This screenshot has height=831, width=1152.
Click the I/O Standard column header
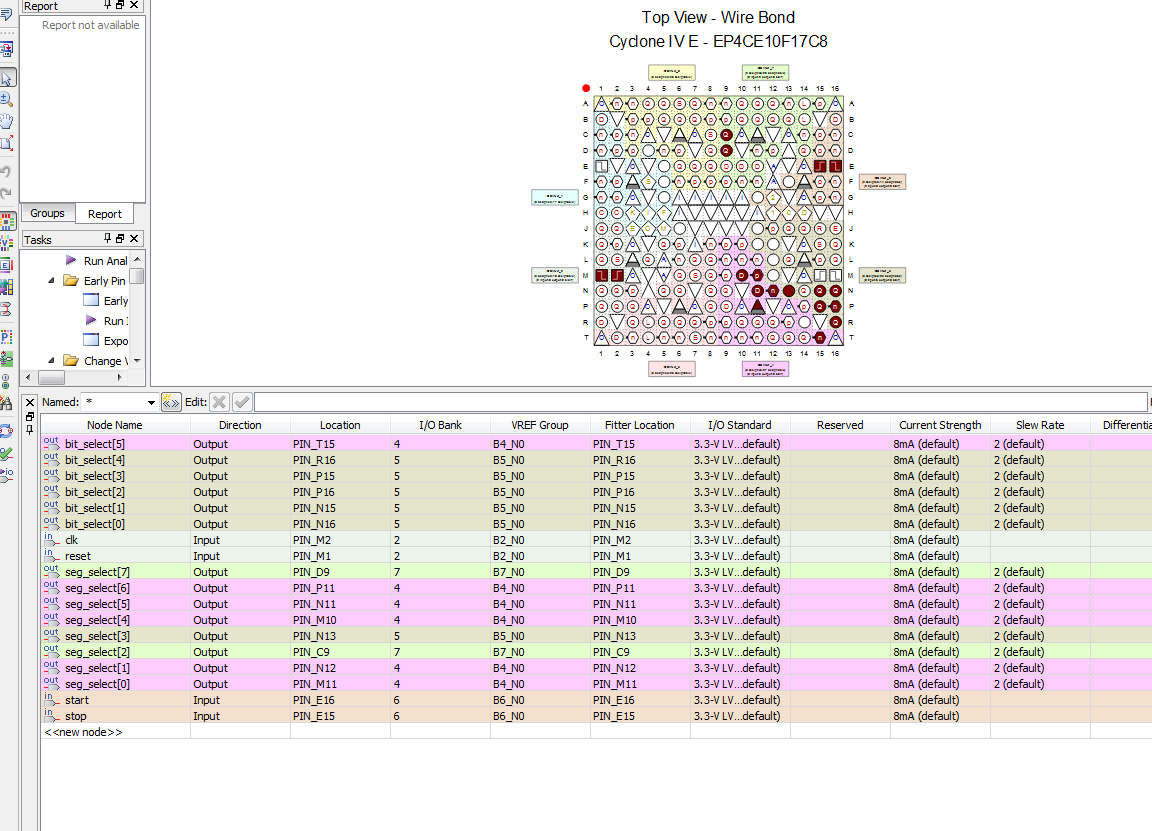(x=740, y=425)
